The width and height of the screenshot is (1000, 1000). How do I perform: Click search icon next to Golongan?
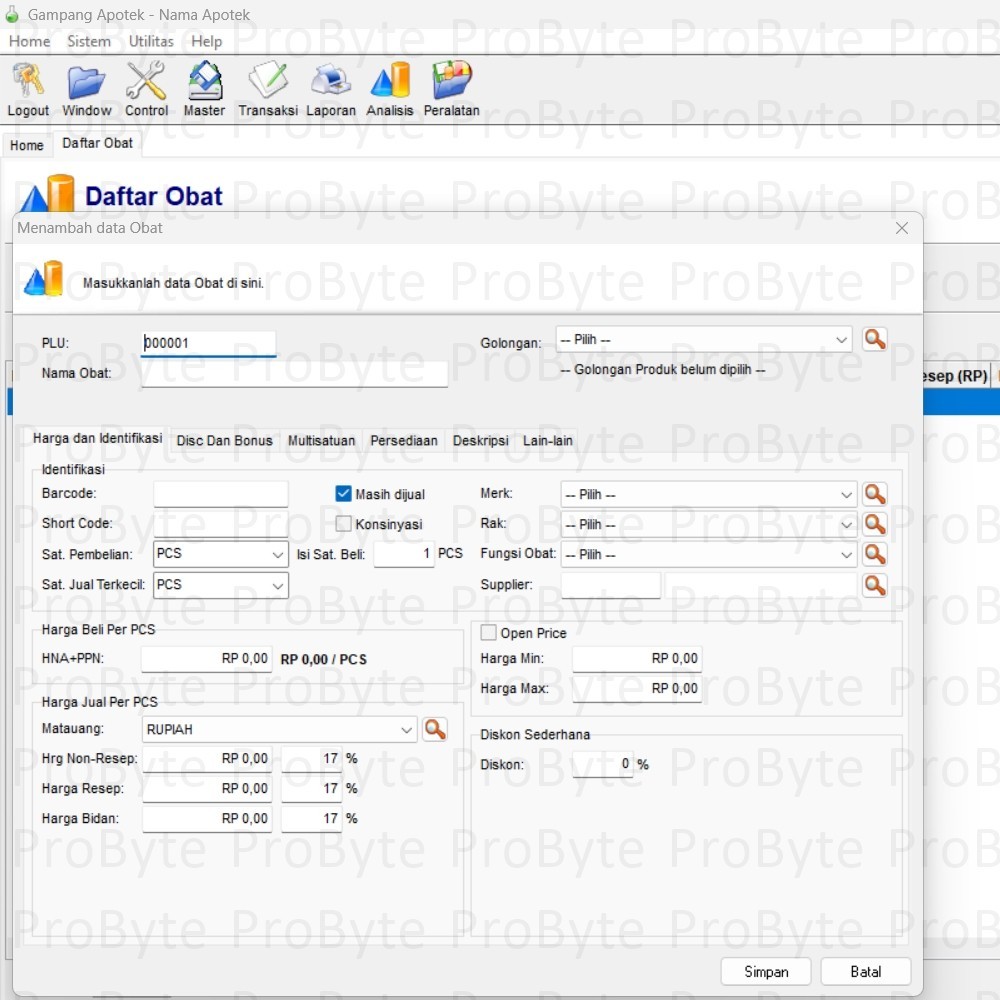(x=875, y=340)
